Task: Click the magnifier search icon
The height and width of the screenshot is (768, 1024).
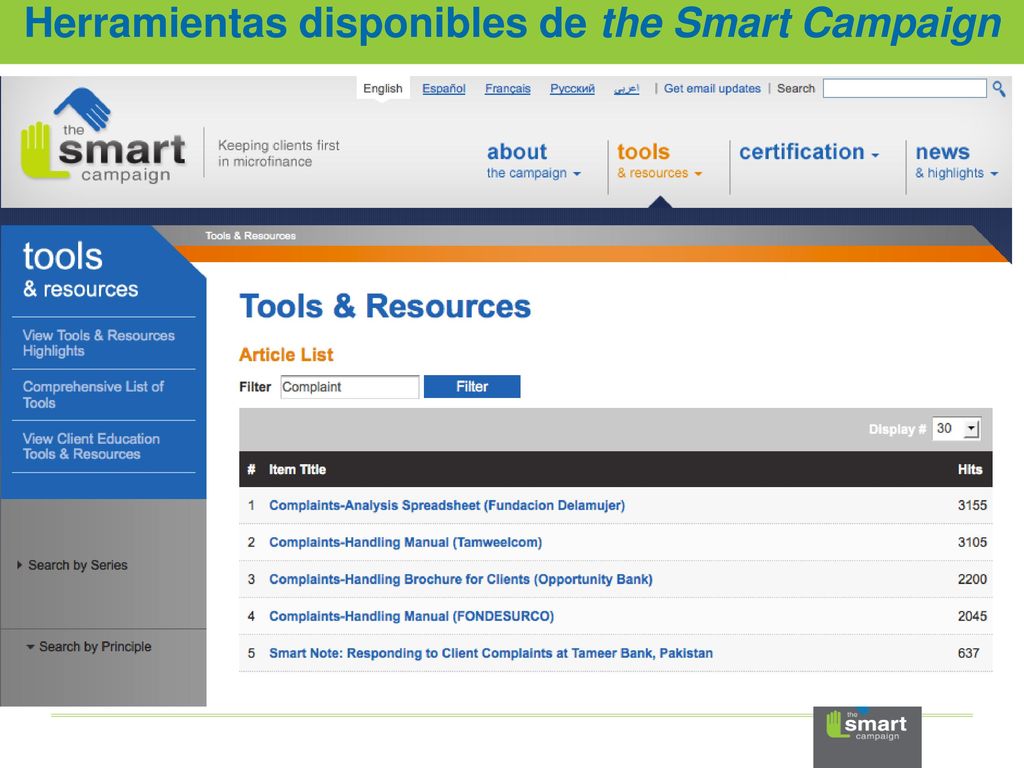Action: click(x=999, y=88)
